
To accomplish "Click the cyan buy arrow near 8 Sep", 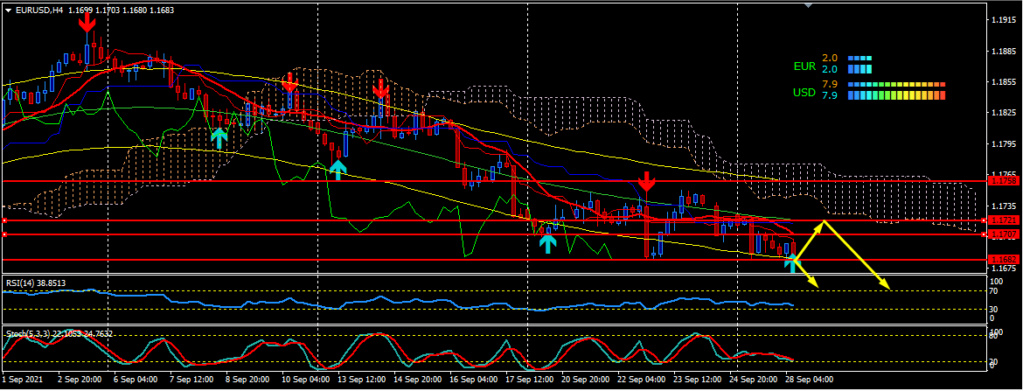I will pyautogui.click(x=219, y=138).
